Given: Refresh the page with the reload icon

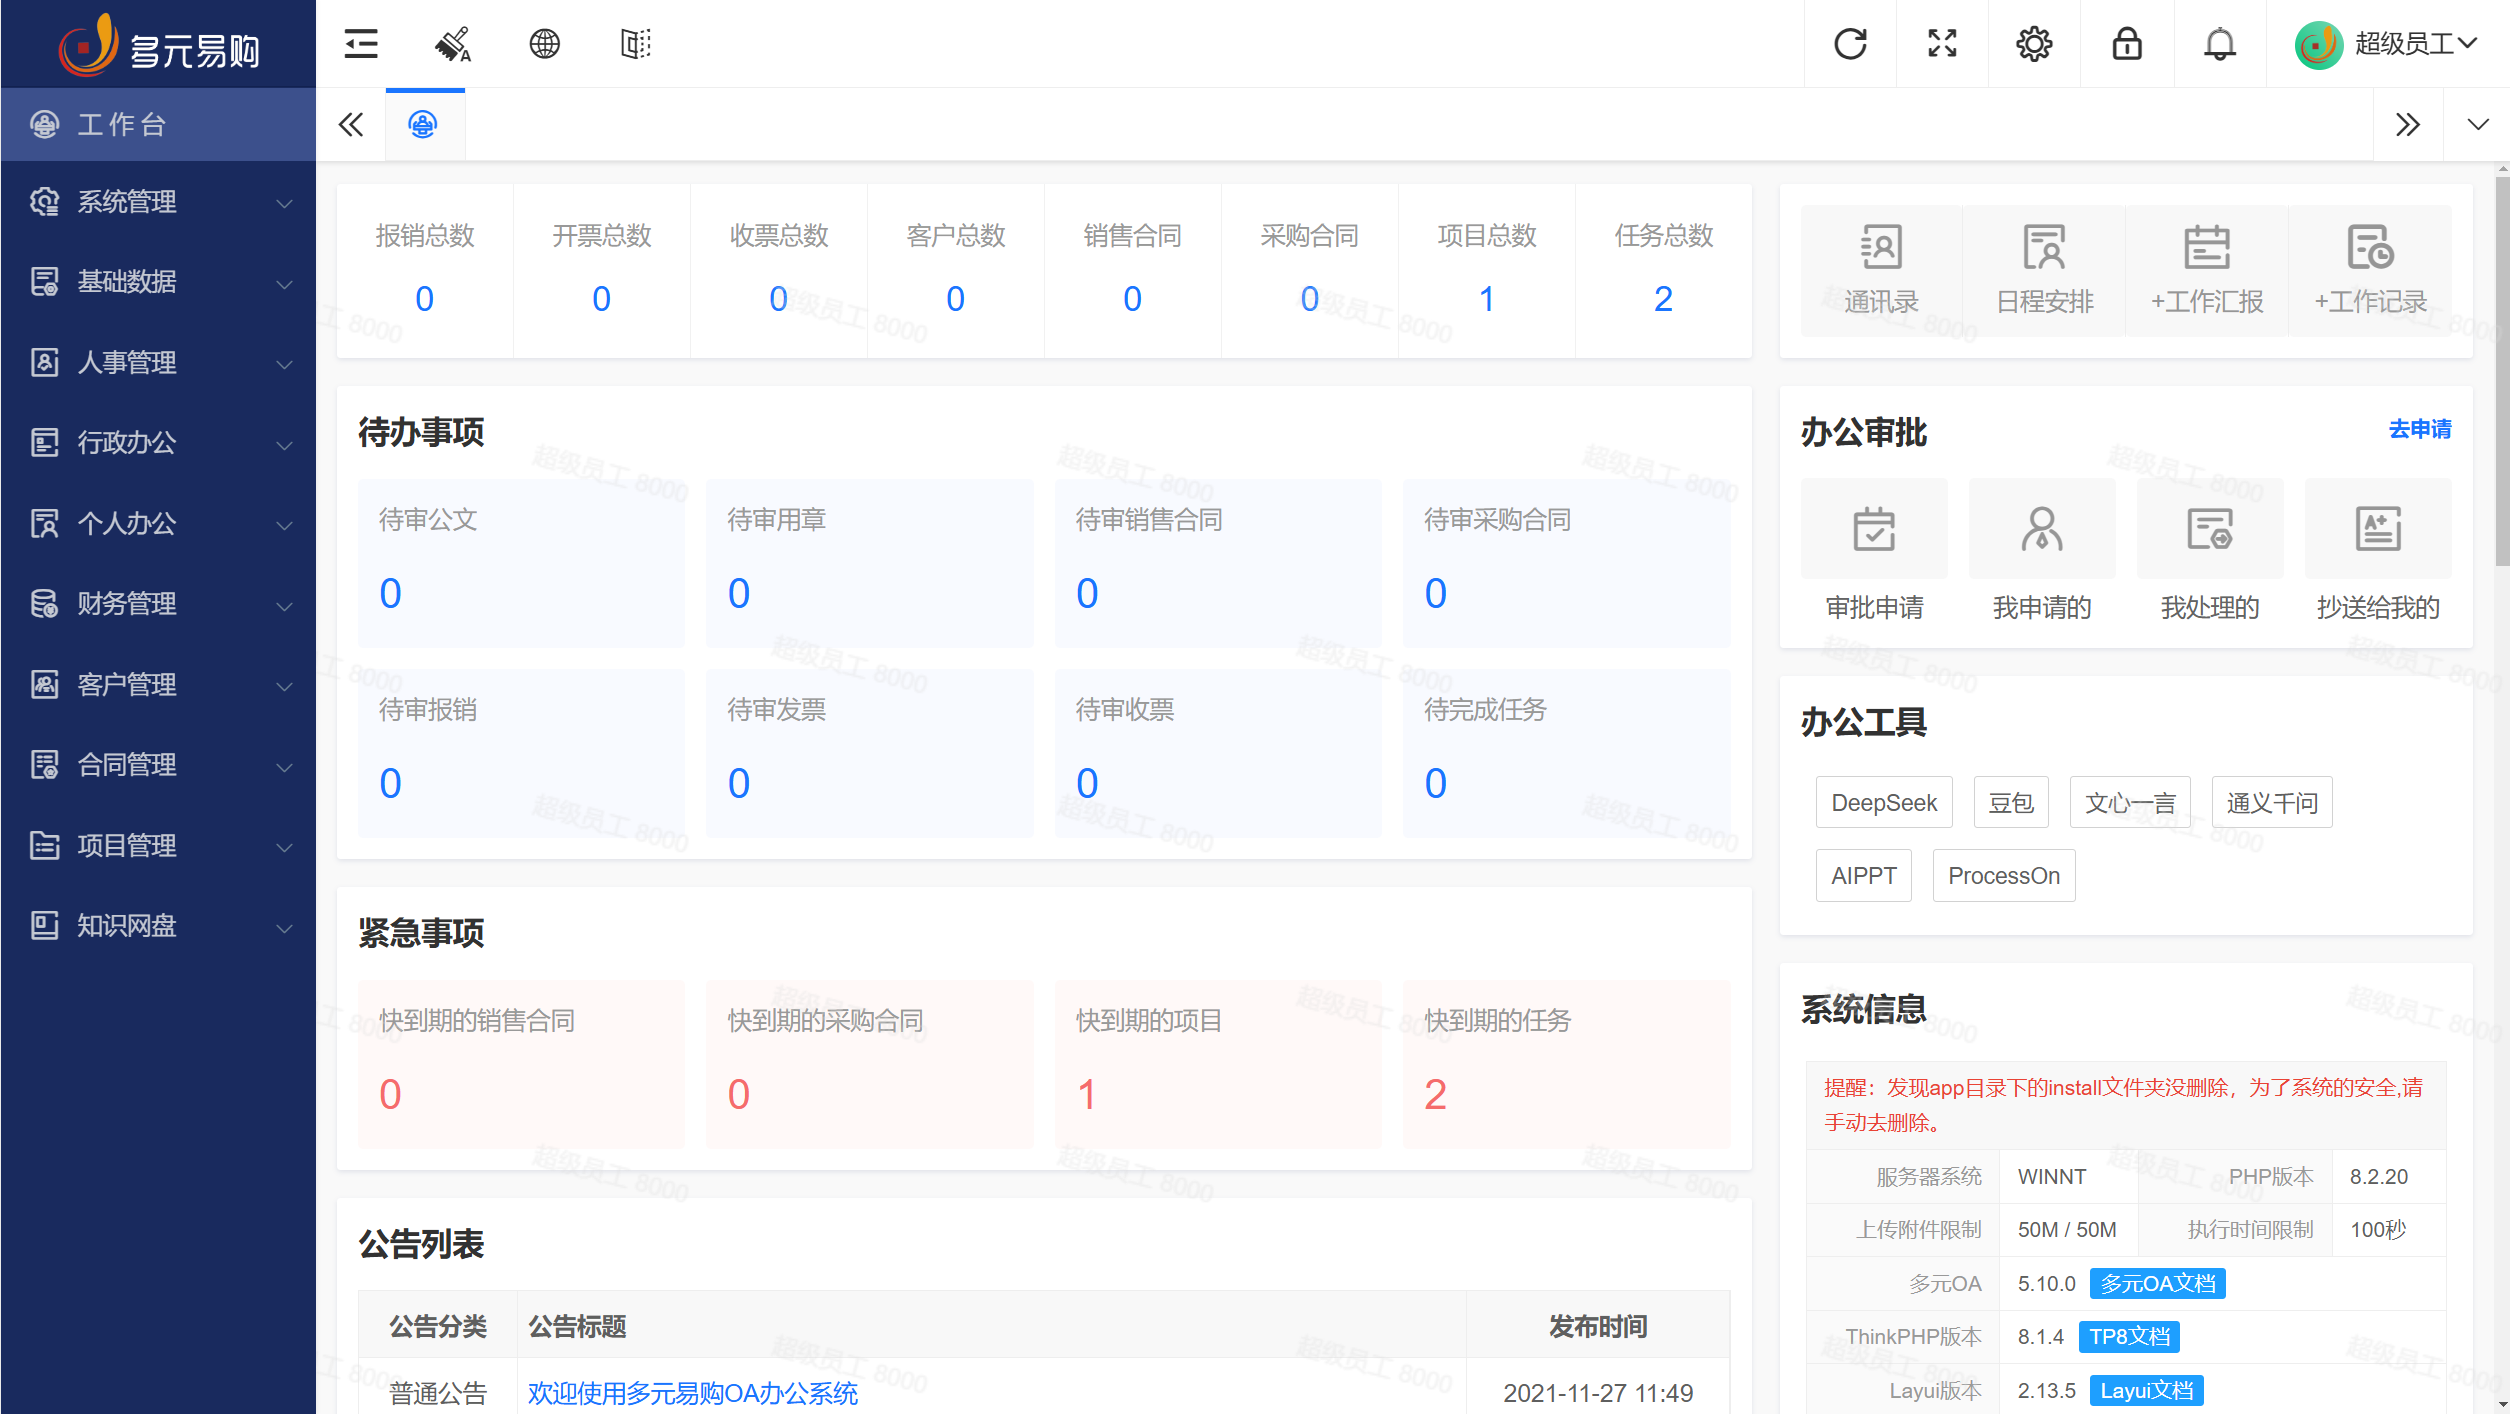Looking at the screenshot, I should 1851,44.
